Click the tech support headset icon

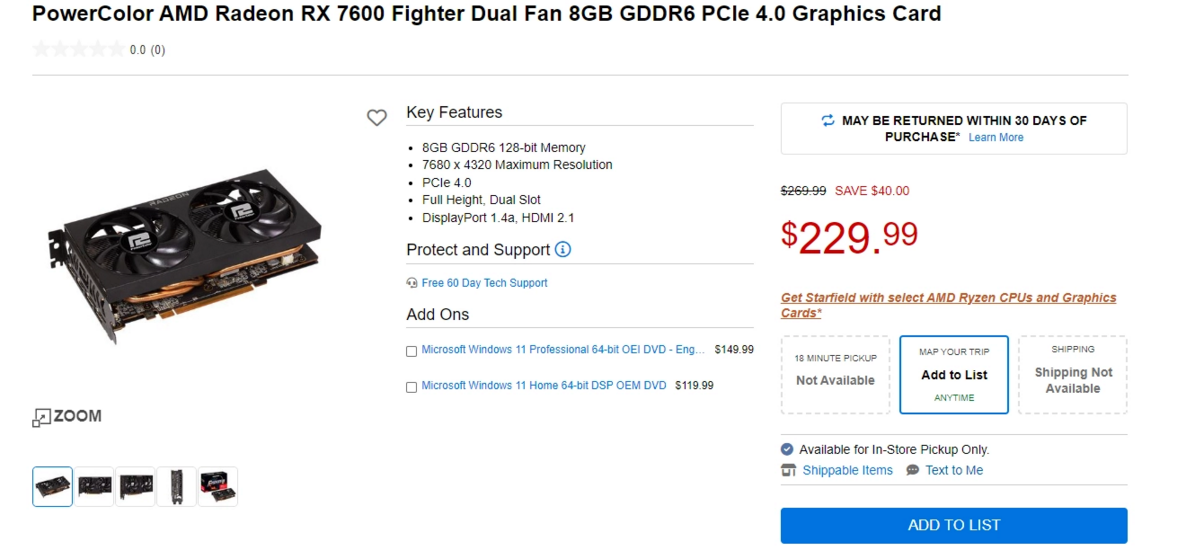412,283
